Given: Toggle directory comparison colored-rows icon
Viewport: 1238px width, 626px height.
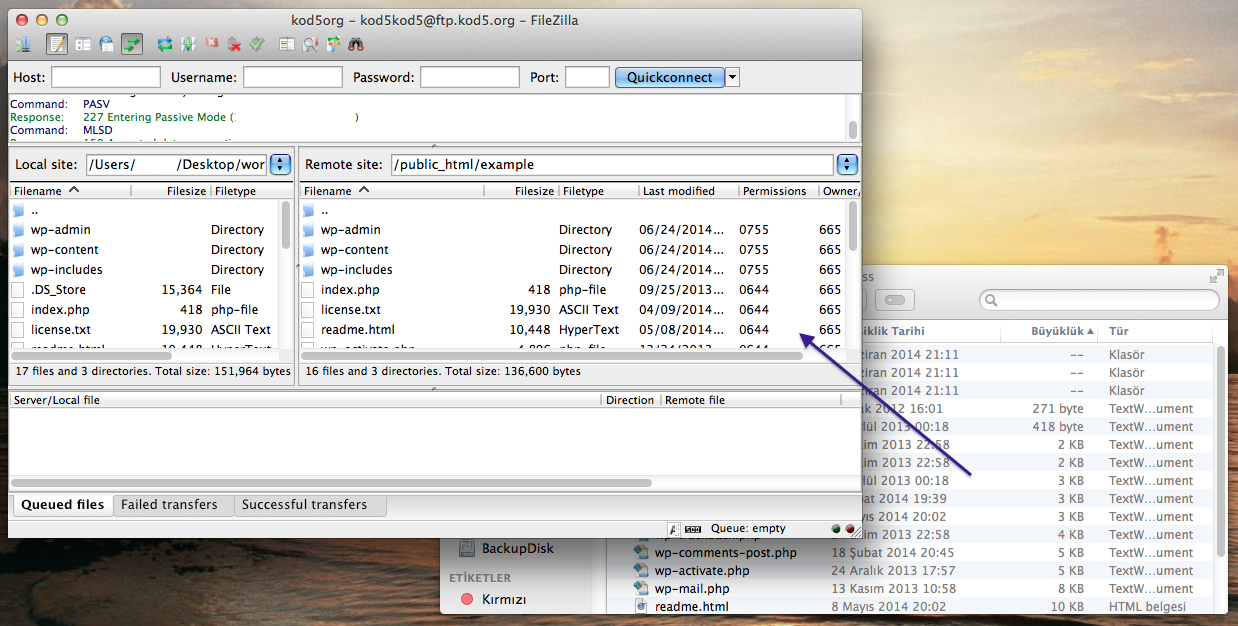Looking at the screenshot, I should tap(287, 44).
